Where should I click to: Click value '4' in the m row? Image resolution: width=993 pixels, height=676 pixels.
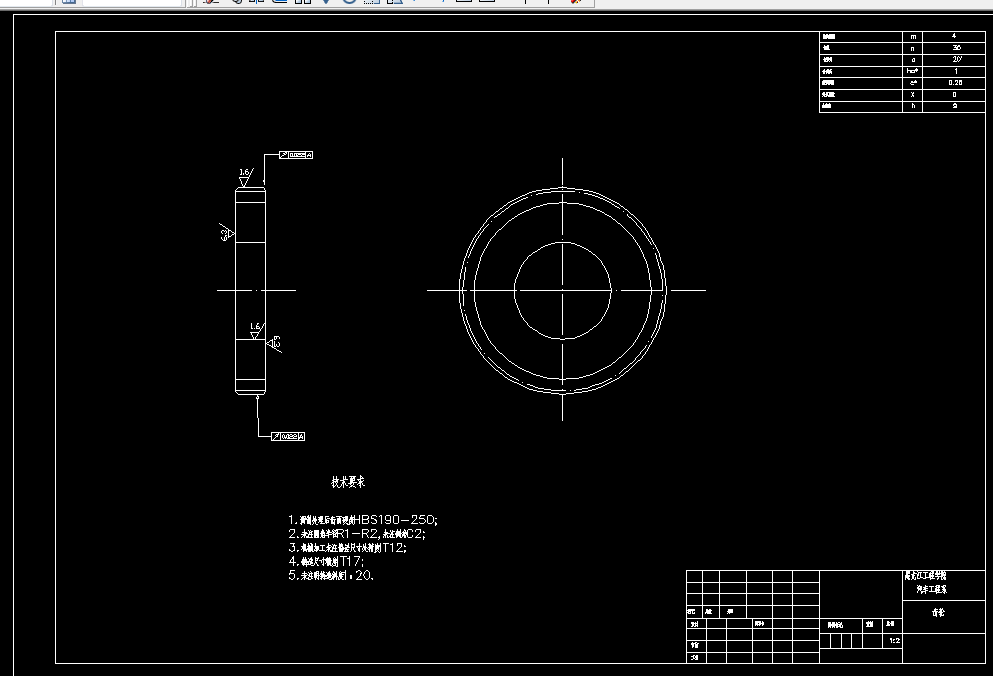tap(954, 37)
